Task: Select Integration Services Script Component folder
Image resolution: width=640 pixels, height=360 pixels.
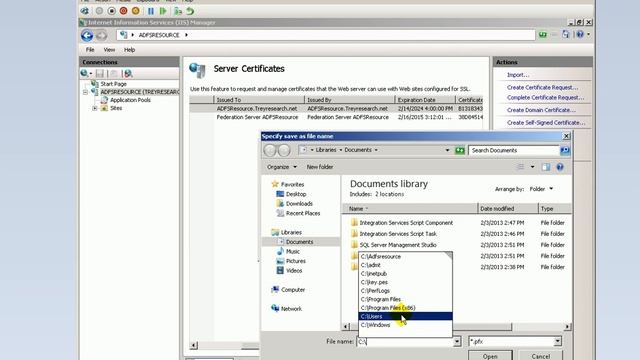Action: (406, 223)
